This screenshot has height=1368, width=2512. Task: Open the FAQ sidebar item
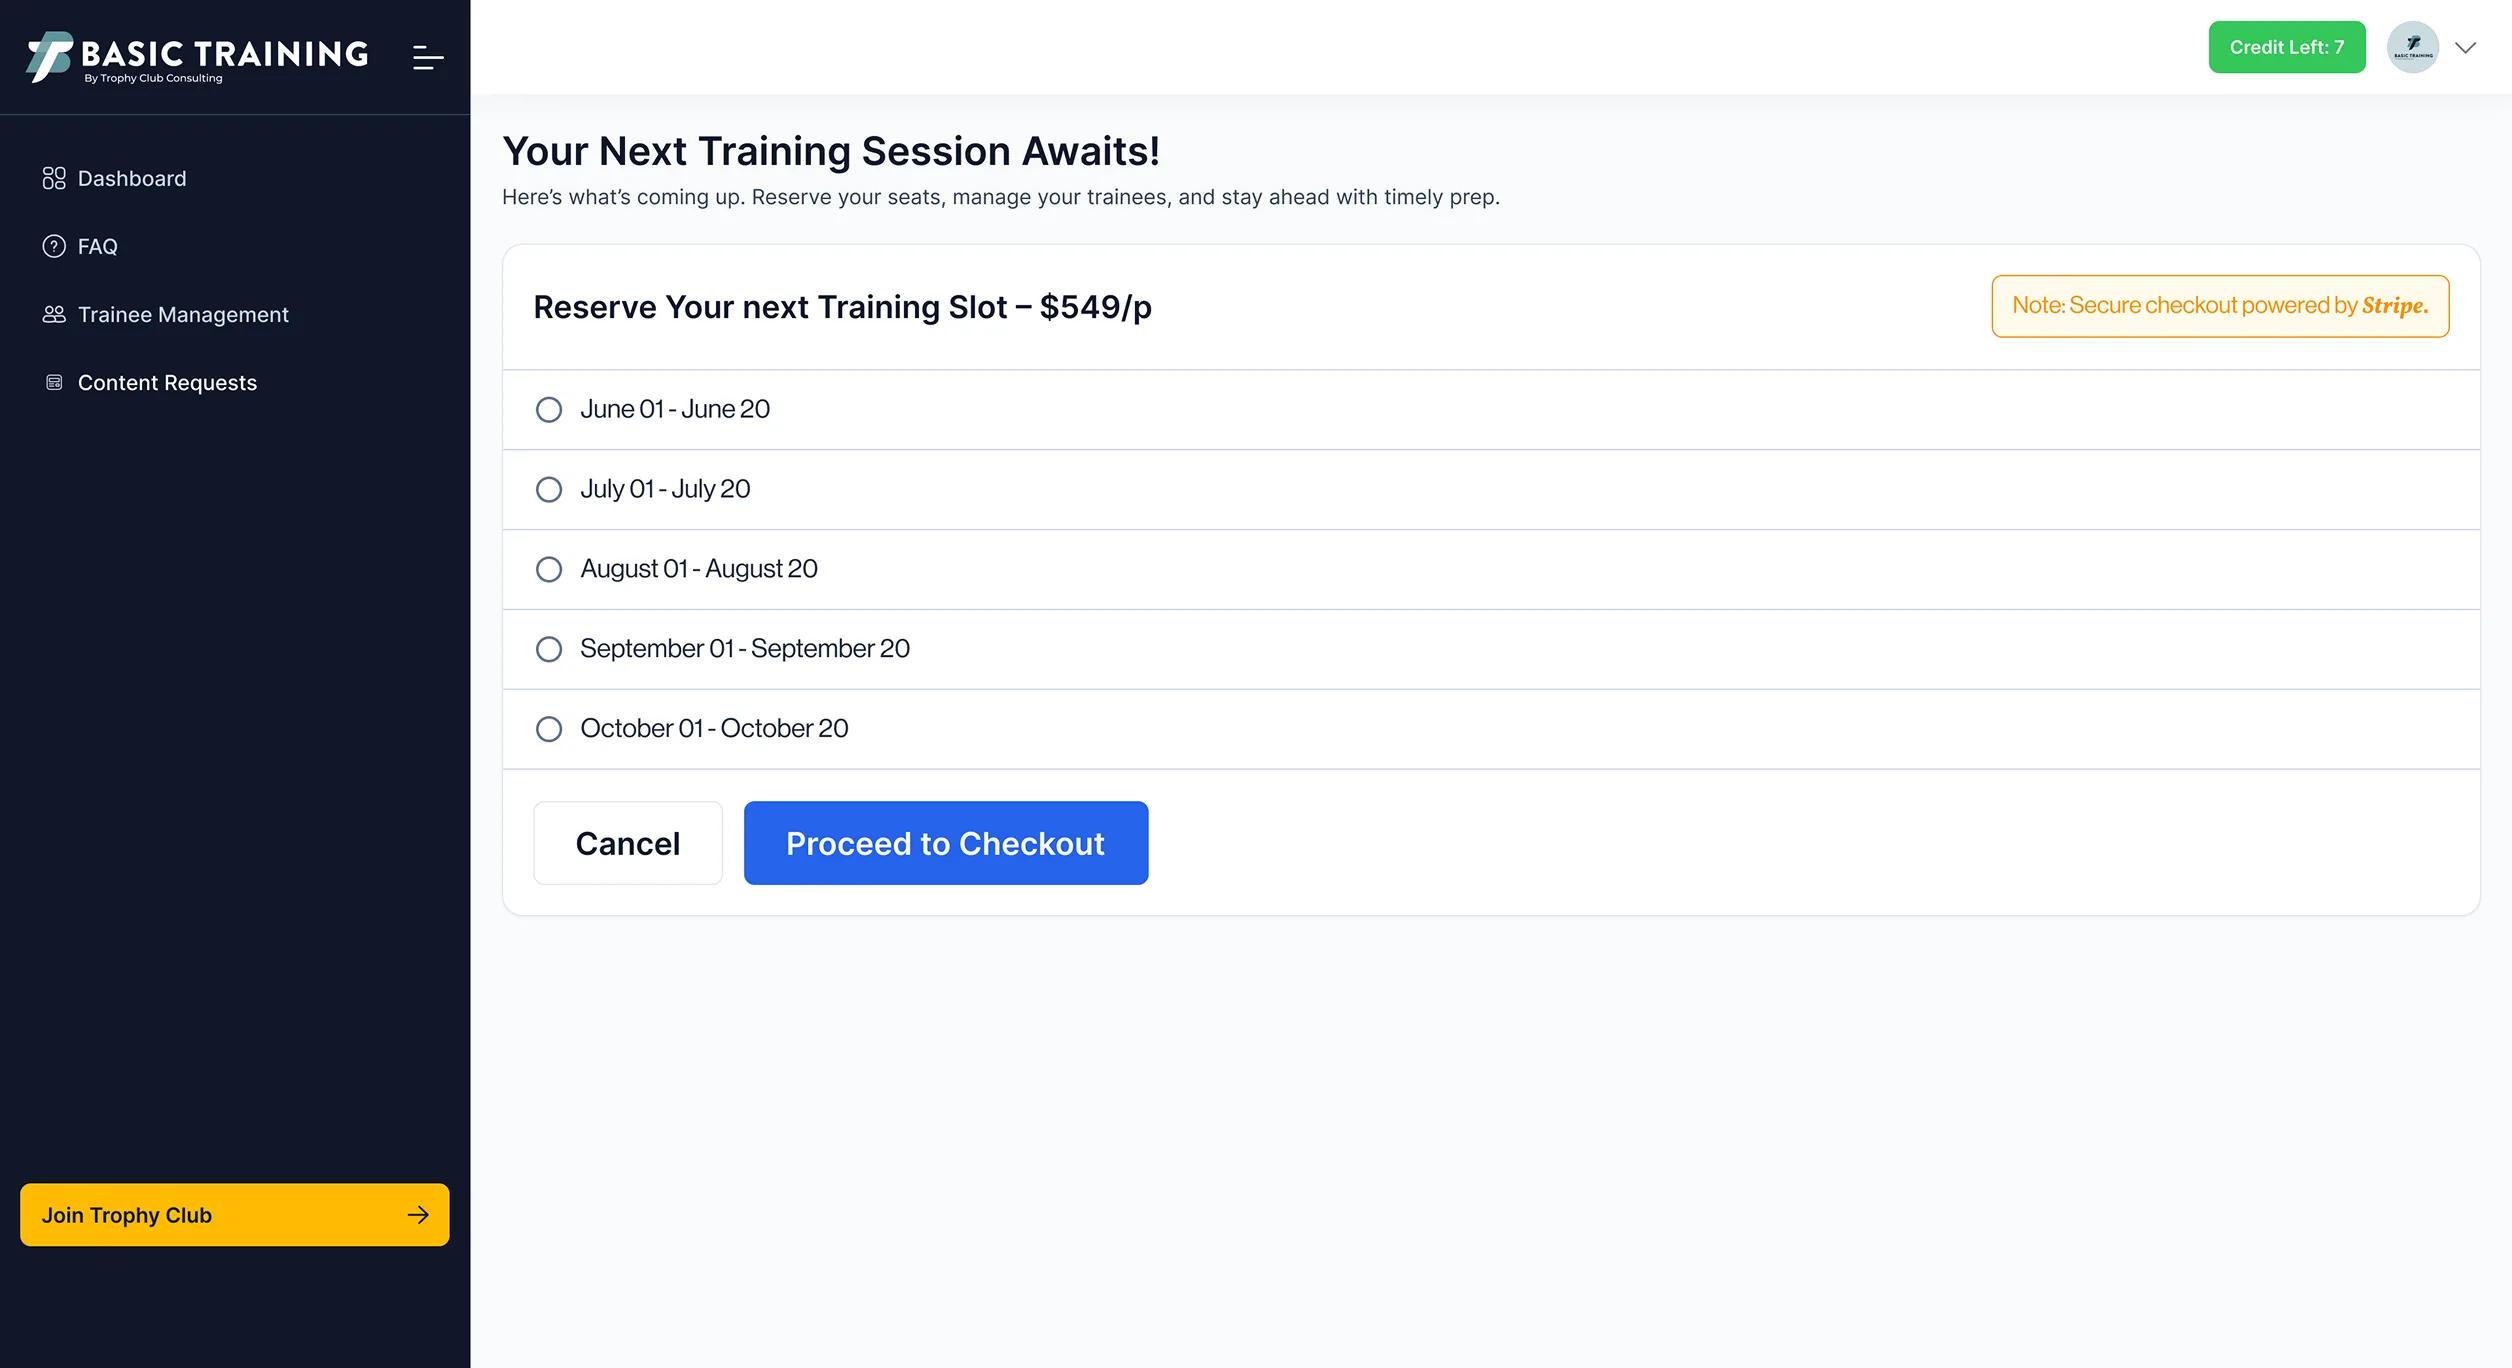point(80,246)
